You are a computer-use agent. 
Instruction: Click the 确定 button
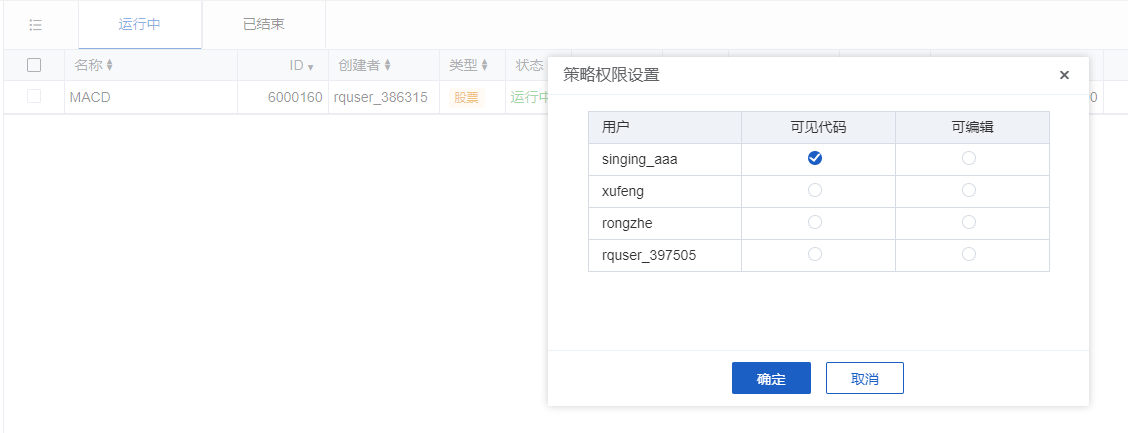click(x=771, y=379)
